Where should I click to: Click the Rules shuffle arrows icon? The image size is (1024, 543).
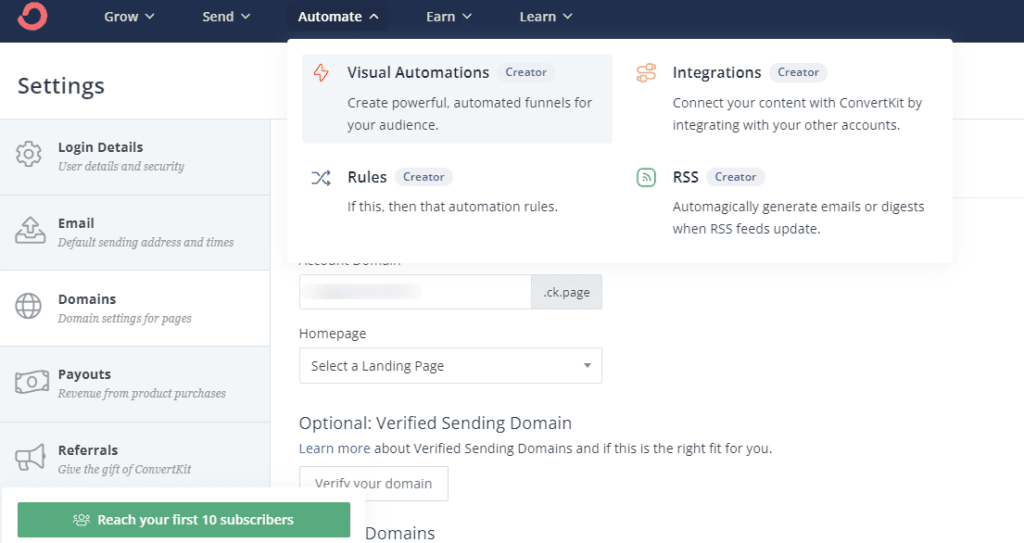coord(321,177)
